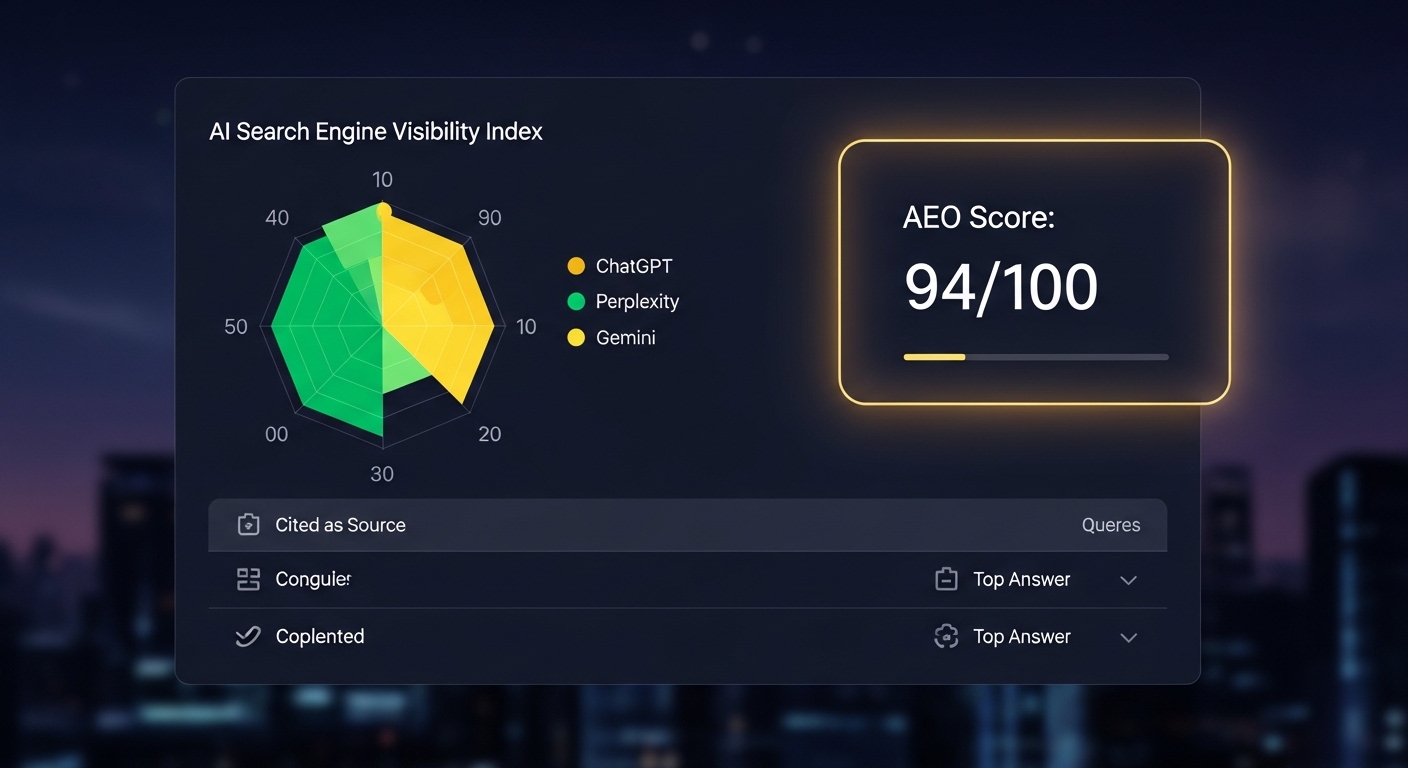Click the AEO Score progress bar
1408x768 pixels.
point(1036,356)
